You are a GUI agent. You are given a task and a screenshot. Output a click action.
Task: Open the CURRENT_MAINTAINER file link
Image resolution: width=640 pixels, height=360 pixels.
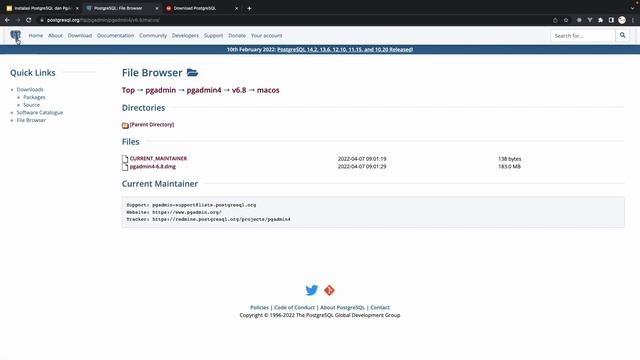158,158
